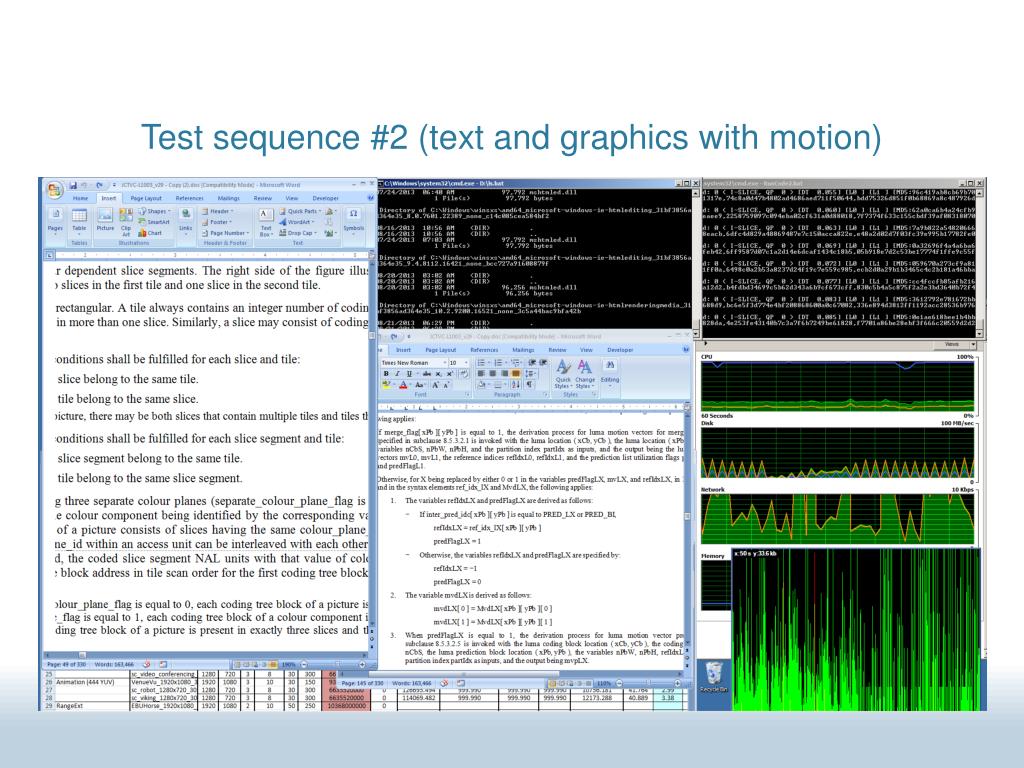Open Page Layout tab in left Word window
The height and width of the screenshot is (768, 1024).
coord(146,198)
